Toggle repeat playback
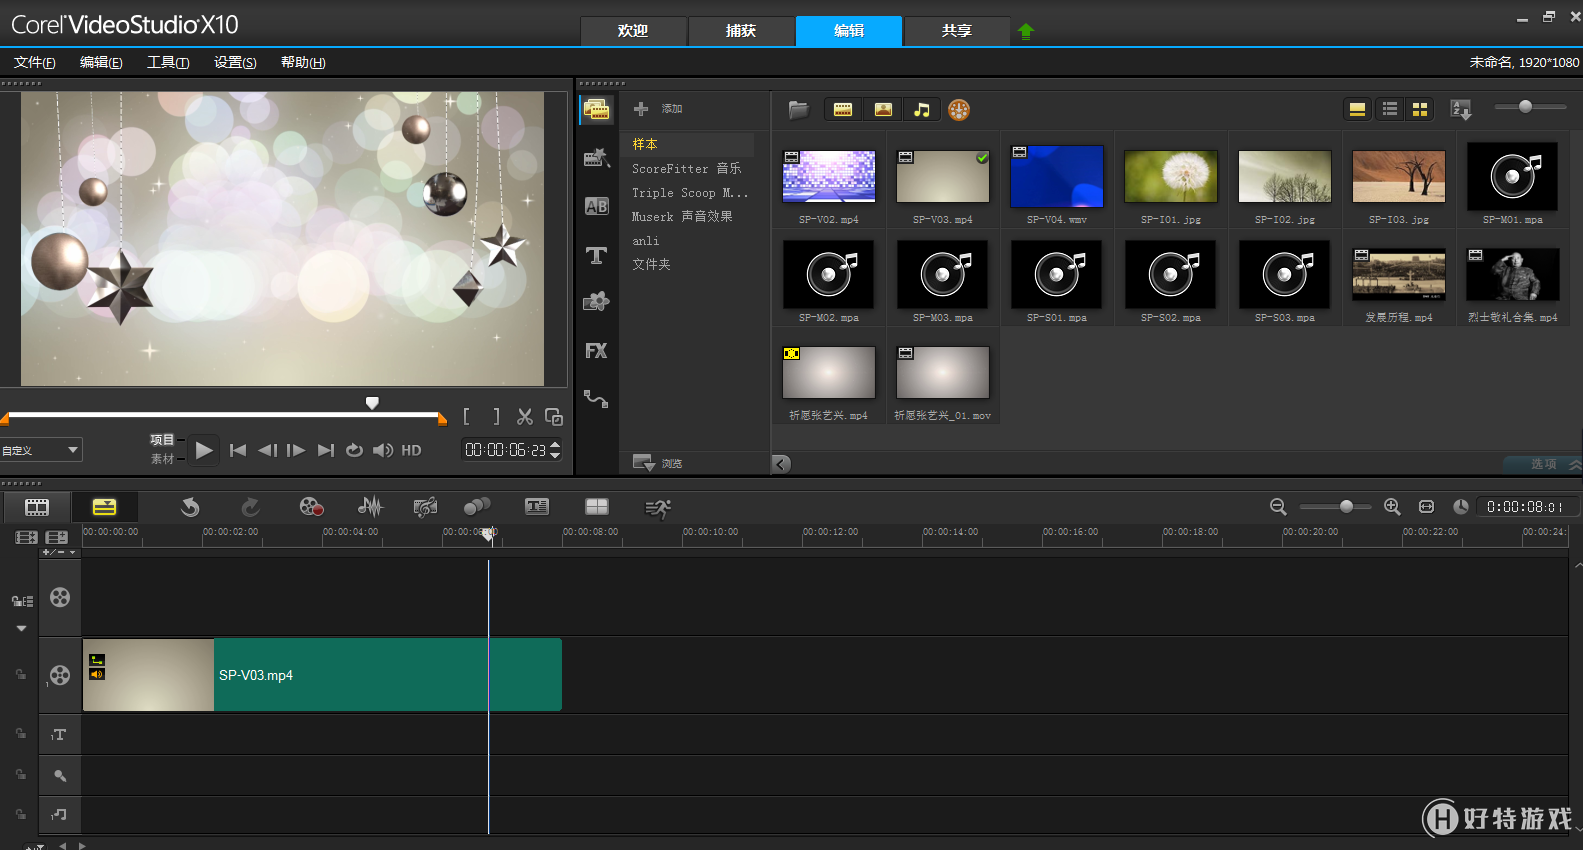Viewport: 1583px width, 850px height. [354, 450]
